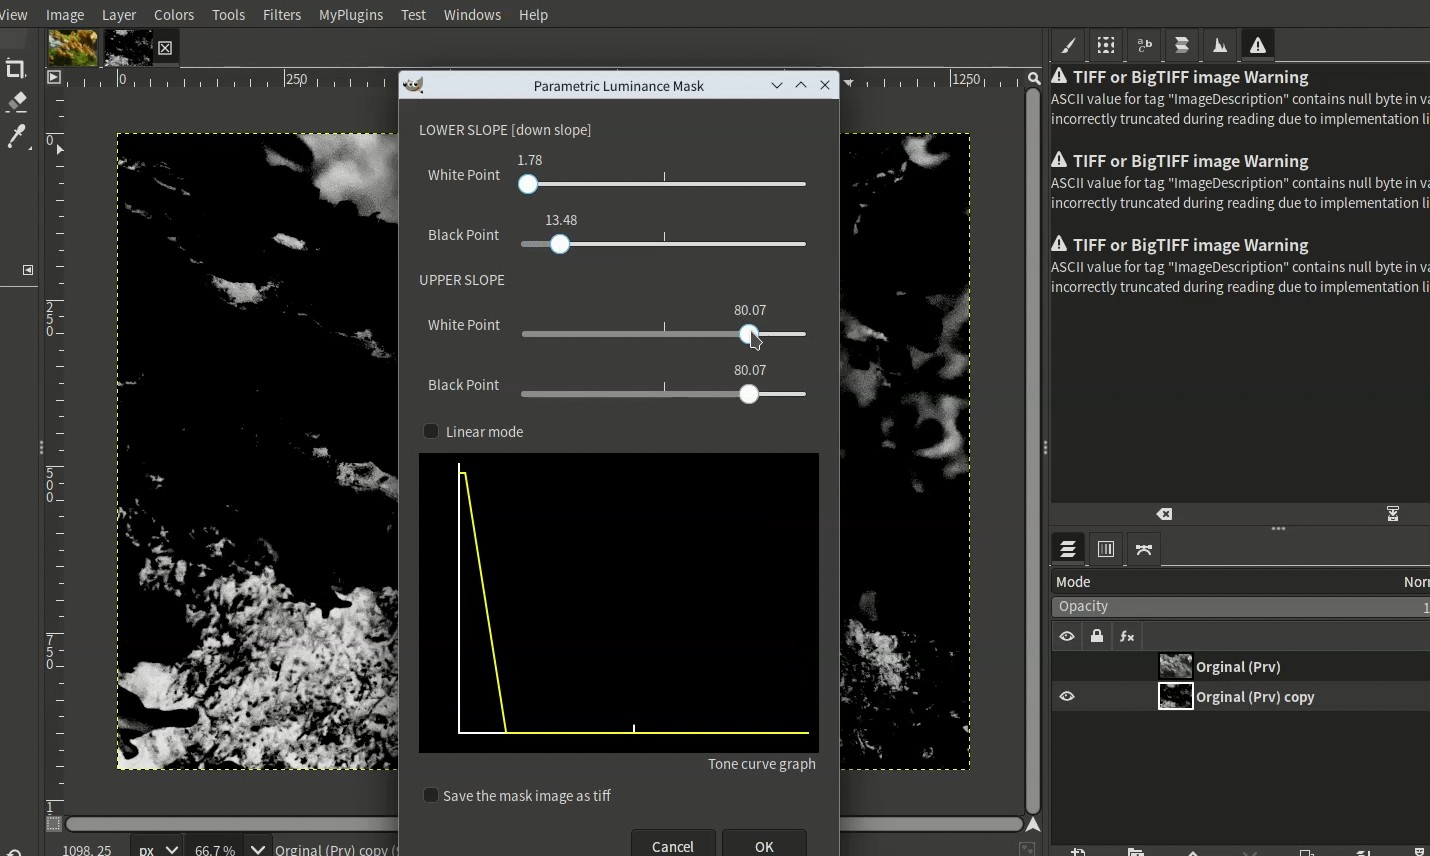Open the Paths tab in layers dock

[1144, 549]
